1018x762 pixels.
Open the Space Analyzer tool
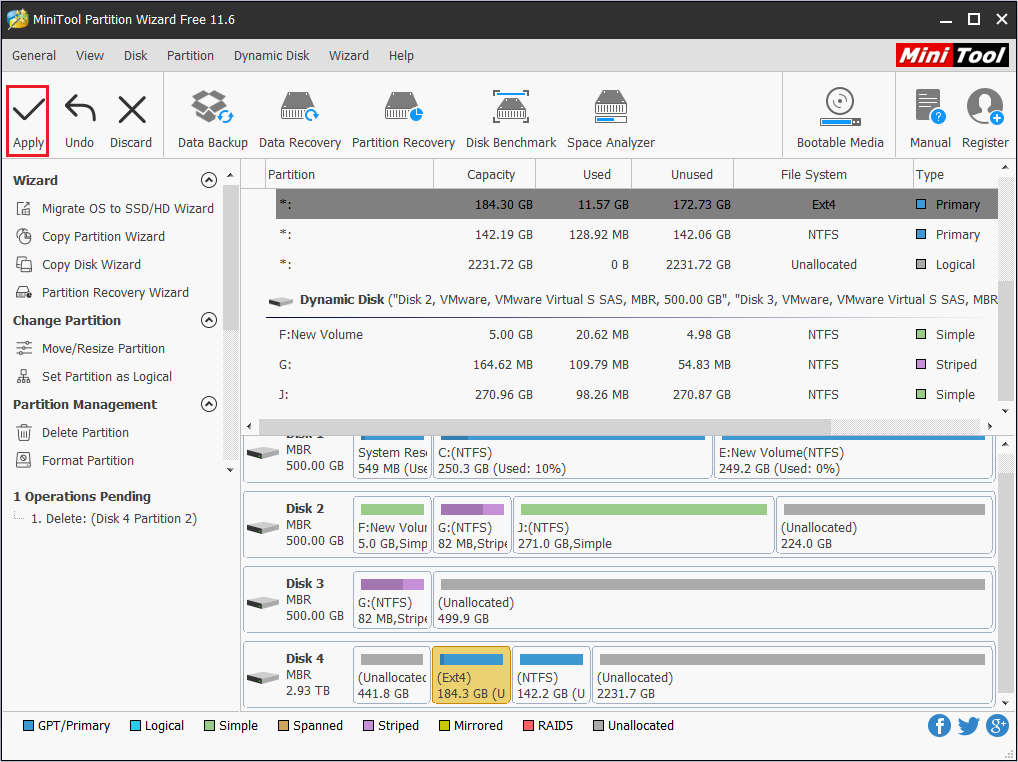(x=611, y=121)
